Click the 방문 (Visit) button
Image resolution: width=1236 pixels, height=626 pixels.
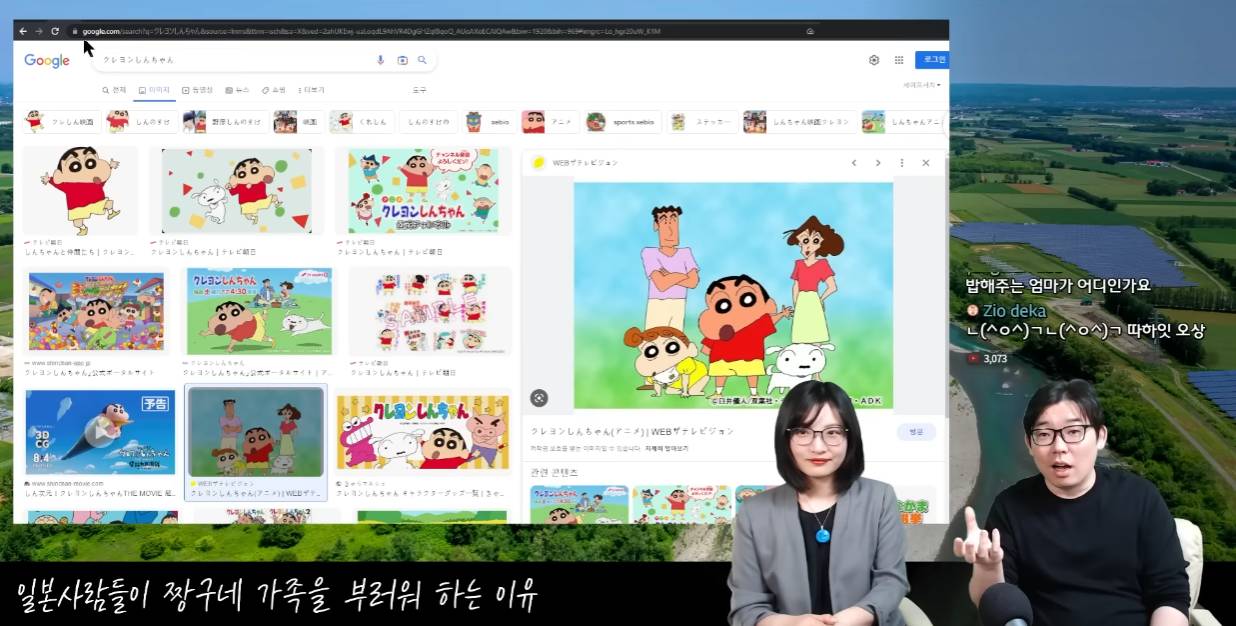[916, 432]
